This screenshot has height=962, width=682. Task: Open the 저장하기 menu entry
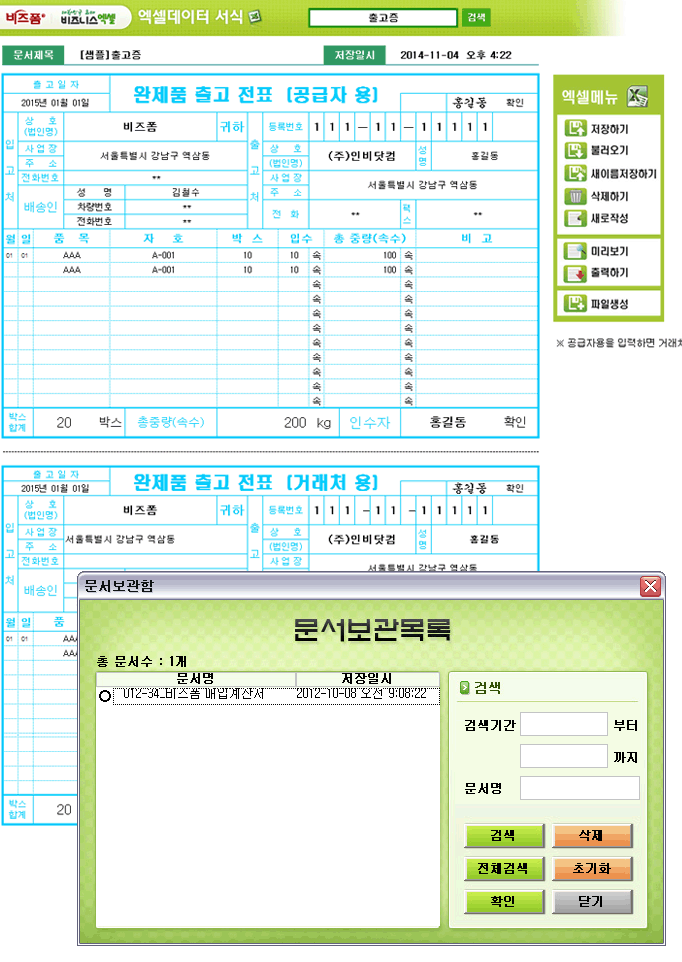click(609, 129)
